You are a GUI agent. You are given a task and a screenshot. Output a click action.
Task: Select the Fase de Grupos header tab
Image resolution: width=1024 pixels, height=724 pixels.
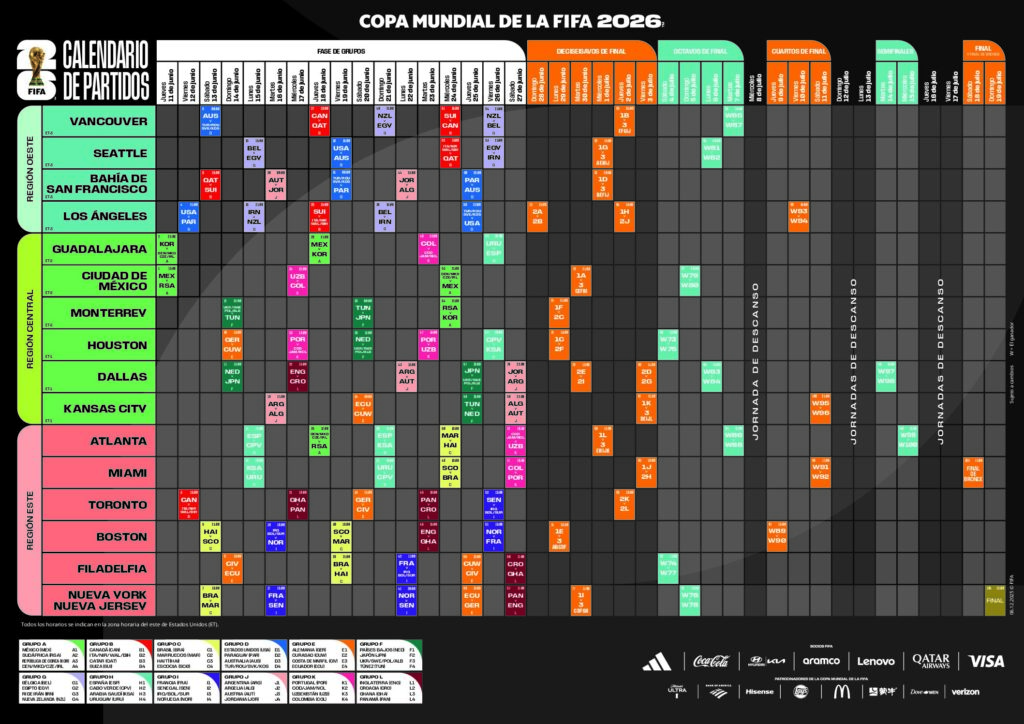340,50
